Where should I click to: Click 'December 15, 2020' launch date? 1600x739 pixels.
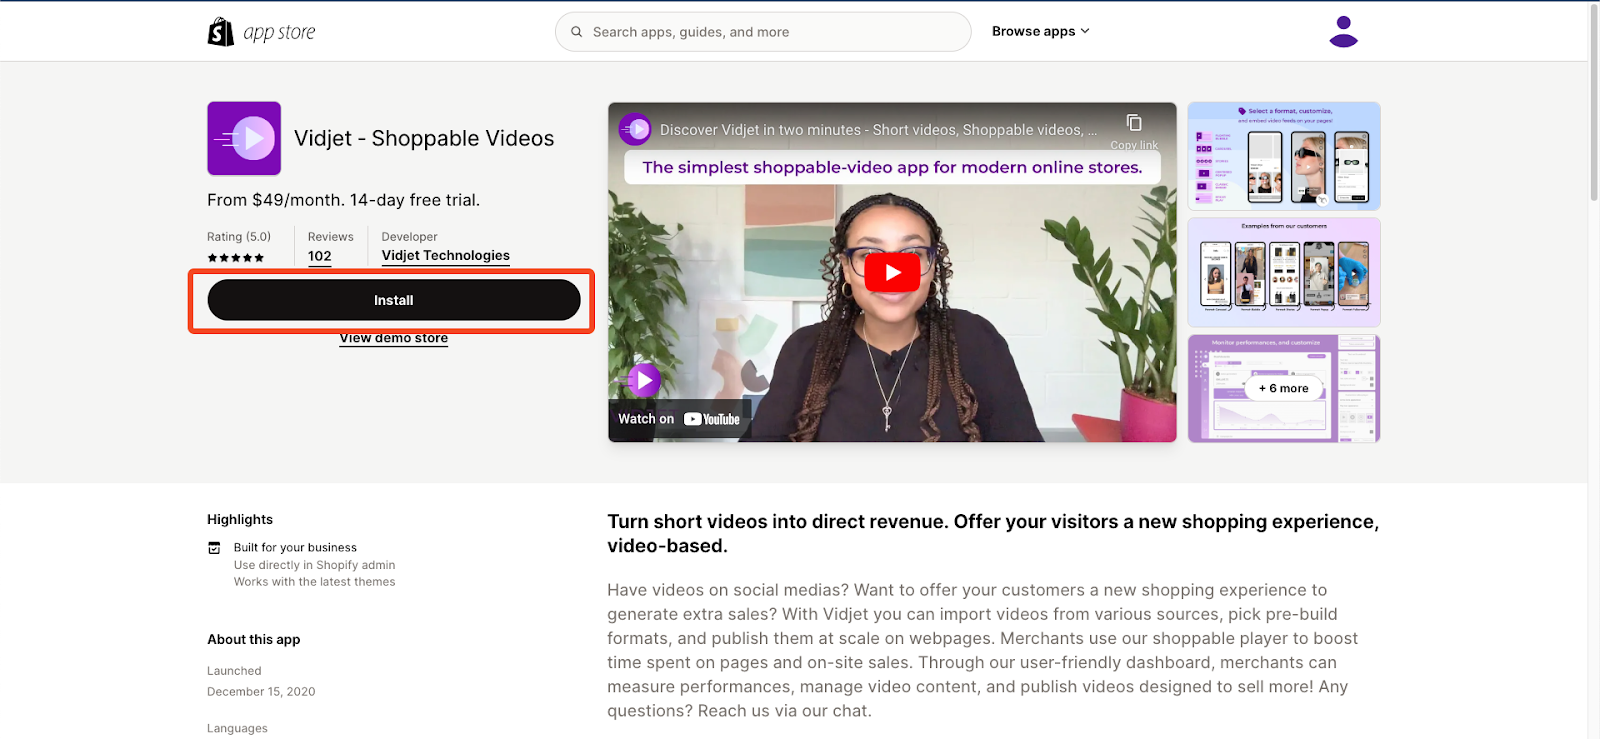pyautogui.click(x=261, y=692)
